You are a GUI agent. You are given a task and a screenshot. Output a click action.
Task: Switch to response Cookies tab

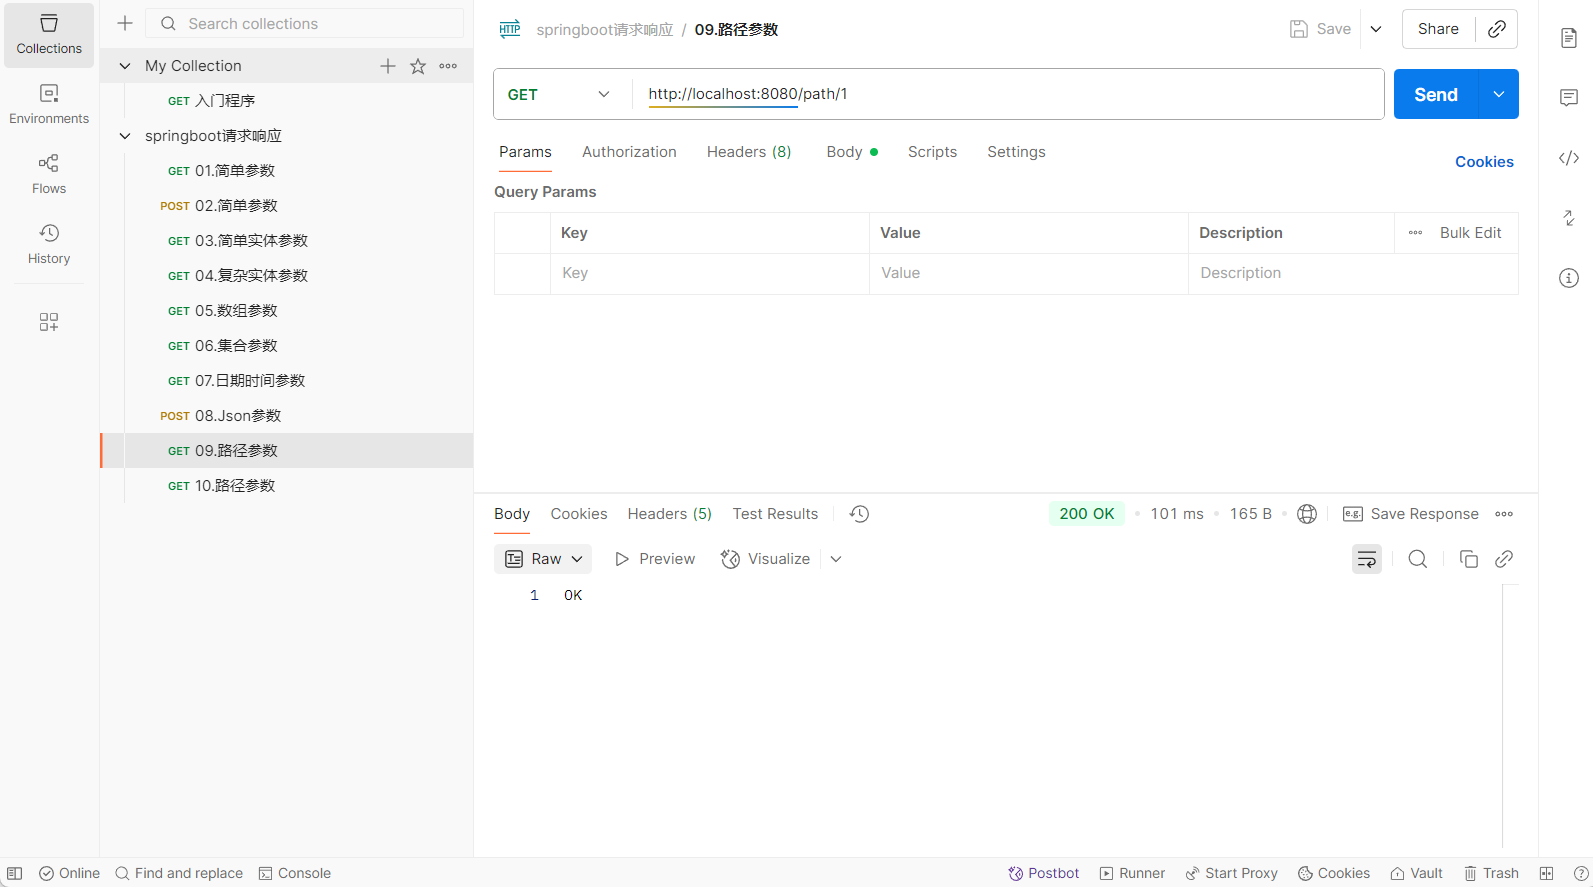click(579, 514)
